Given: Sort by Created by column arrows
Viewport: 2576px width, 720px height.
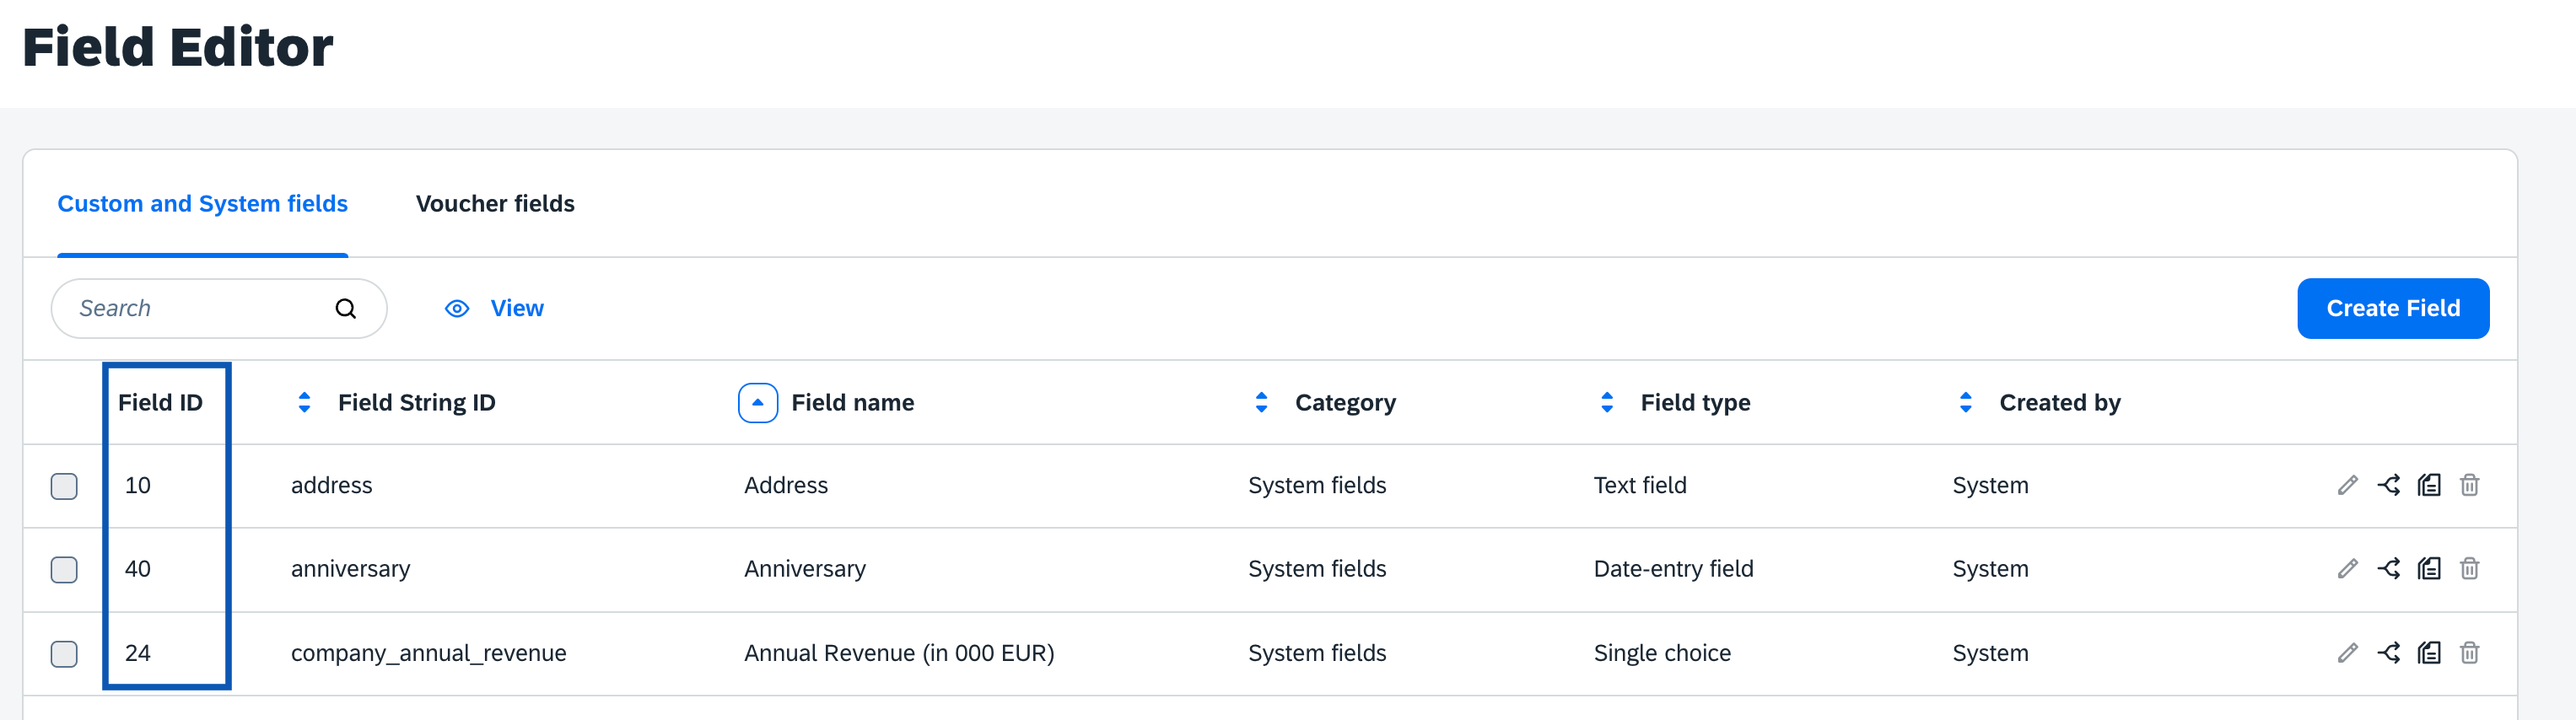Looking at the screenshot, I should 1965,403.
